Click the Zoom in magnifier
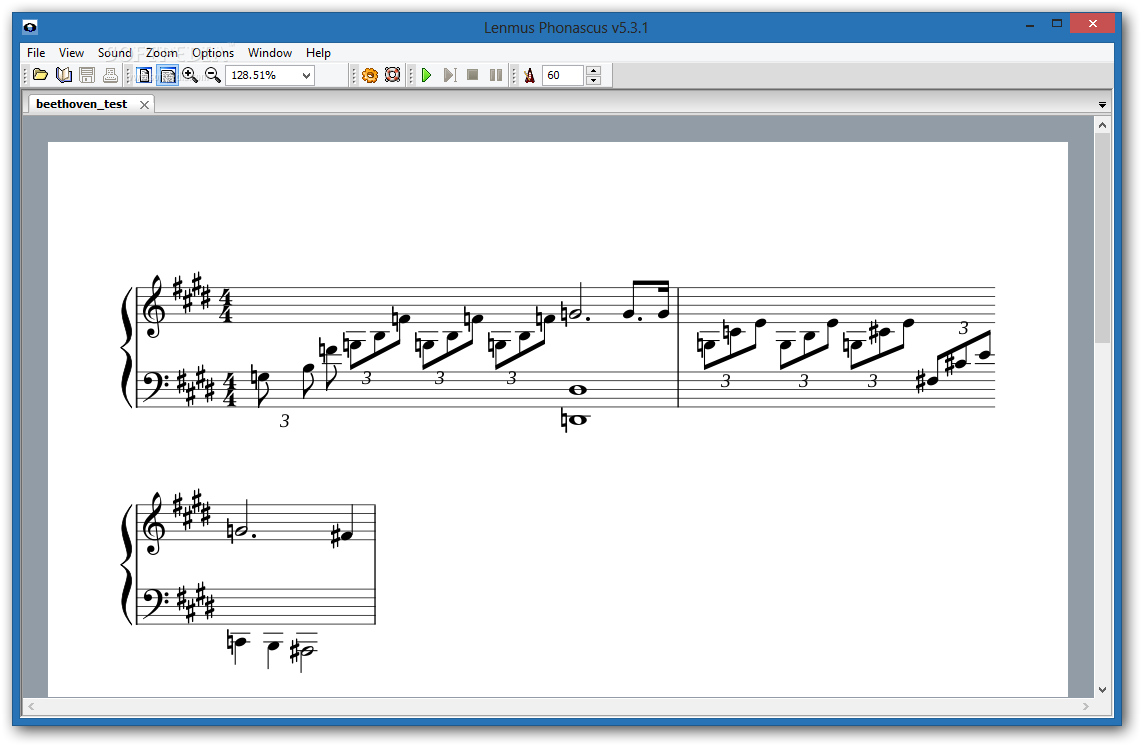Viewport: 1142px width, 746px height. [190, 75]
